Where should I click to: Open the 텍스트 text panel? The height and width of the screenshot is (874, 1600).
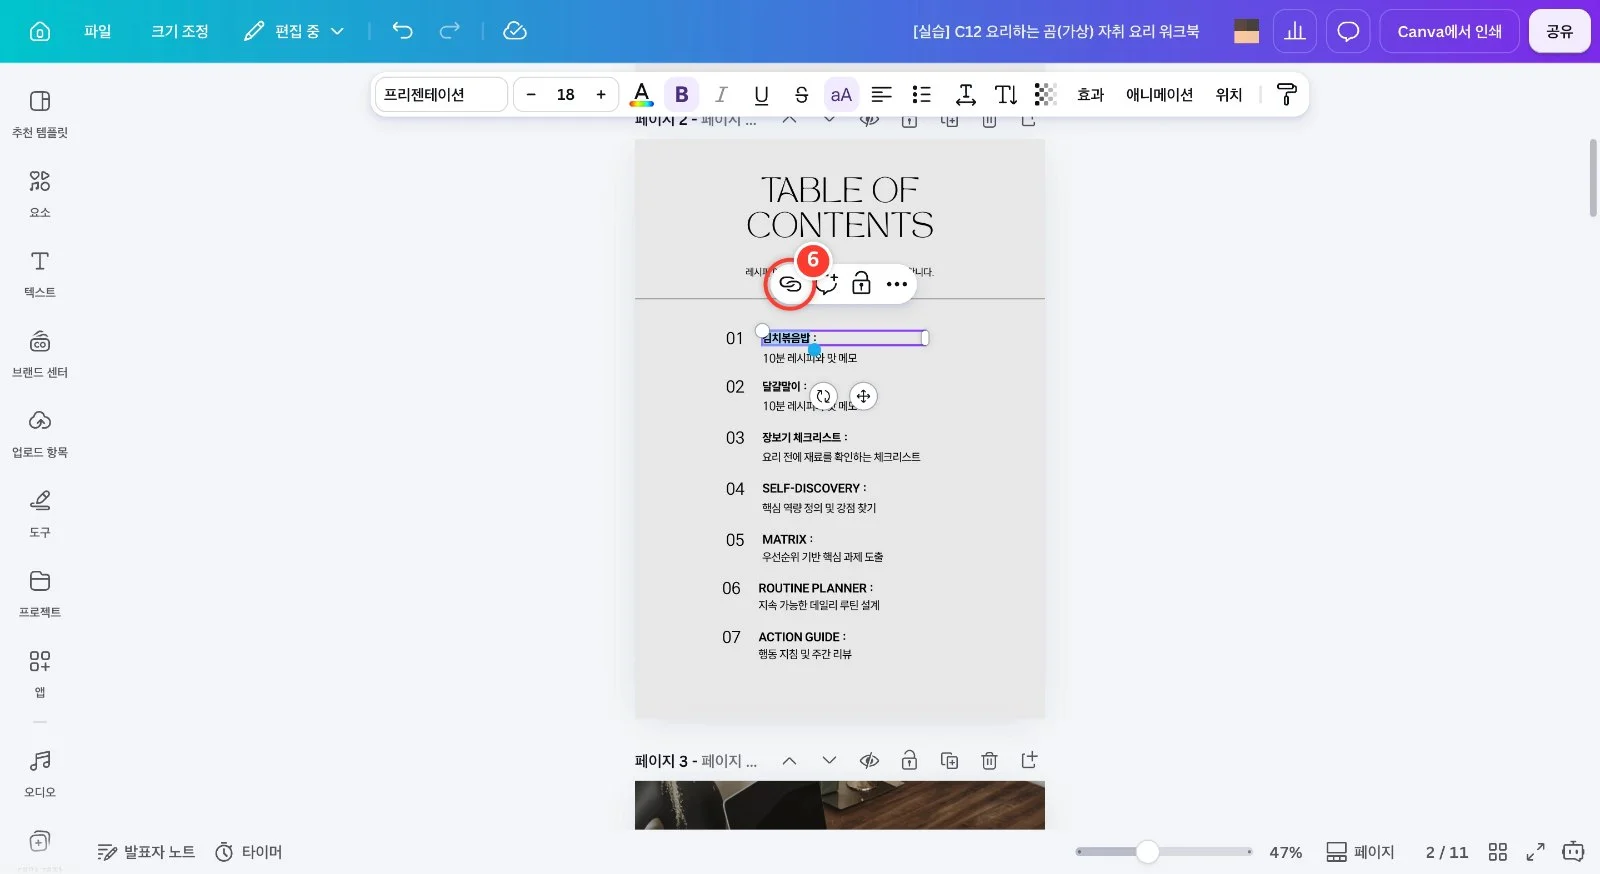[40, 273]
